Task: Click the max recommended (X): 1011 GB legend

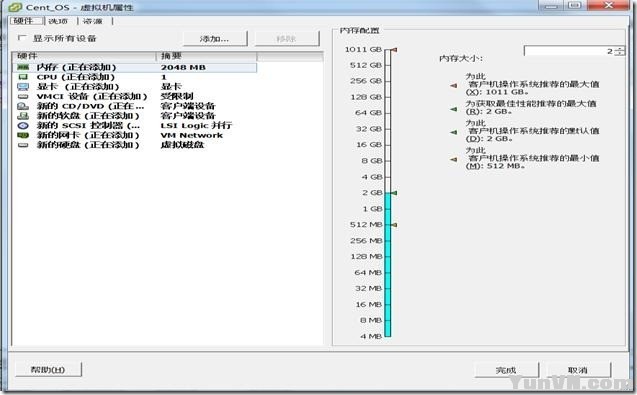Action: pos(532,84)
